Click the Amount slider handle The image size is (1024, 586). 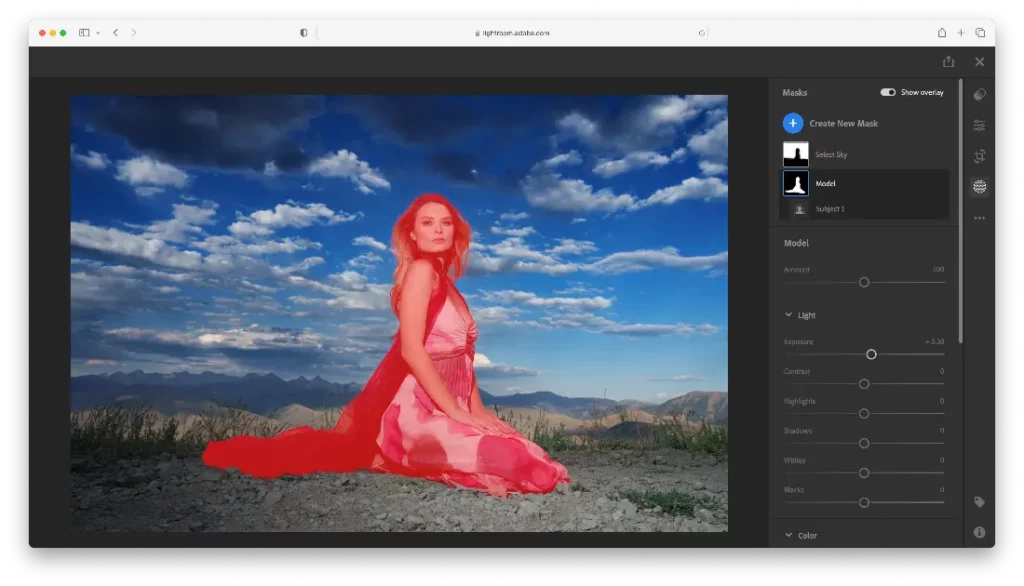click(864, 282)
